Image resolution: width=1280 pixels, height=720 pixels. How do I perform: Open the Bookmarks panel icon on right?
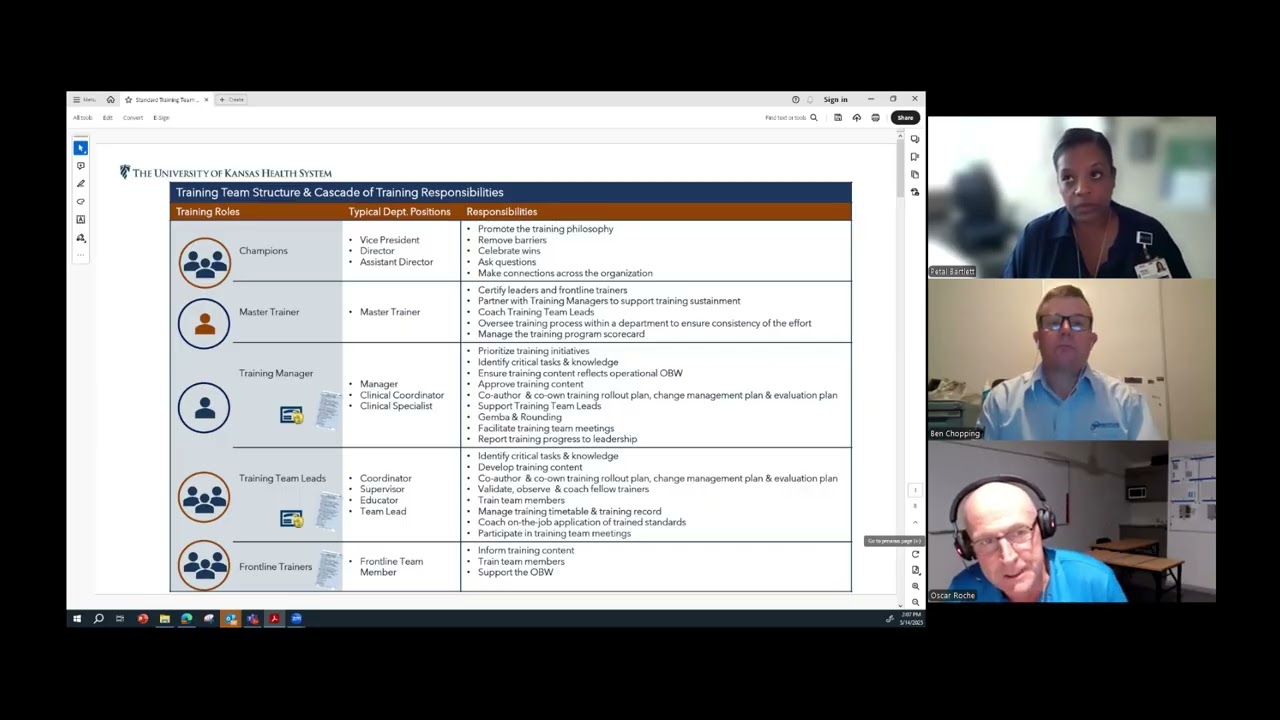pos(915,157)
